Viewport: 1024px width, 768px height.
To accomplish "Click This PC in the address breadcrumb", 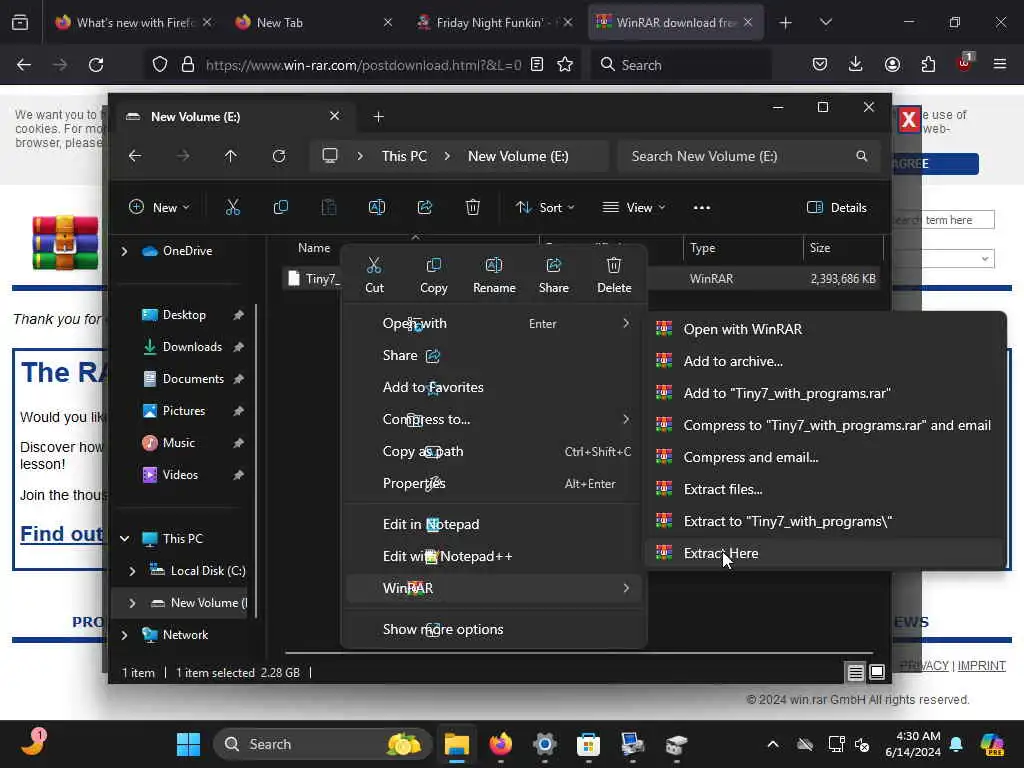I will coord(404,156).
